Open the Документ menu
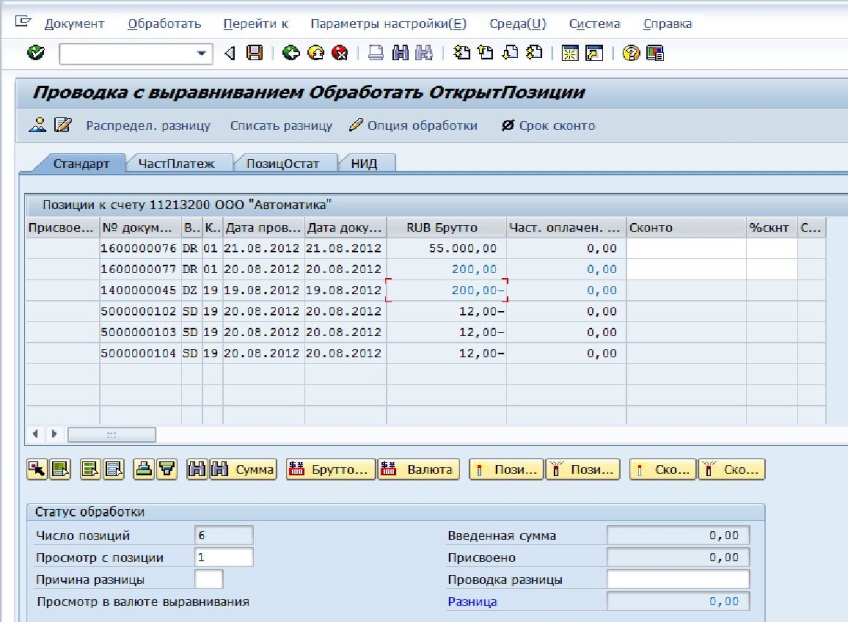Screen dimensions: 848x622 pyautogui.click(x=74, y=23)
